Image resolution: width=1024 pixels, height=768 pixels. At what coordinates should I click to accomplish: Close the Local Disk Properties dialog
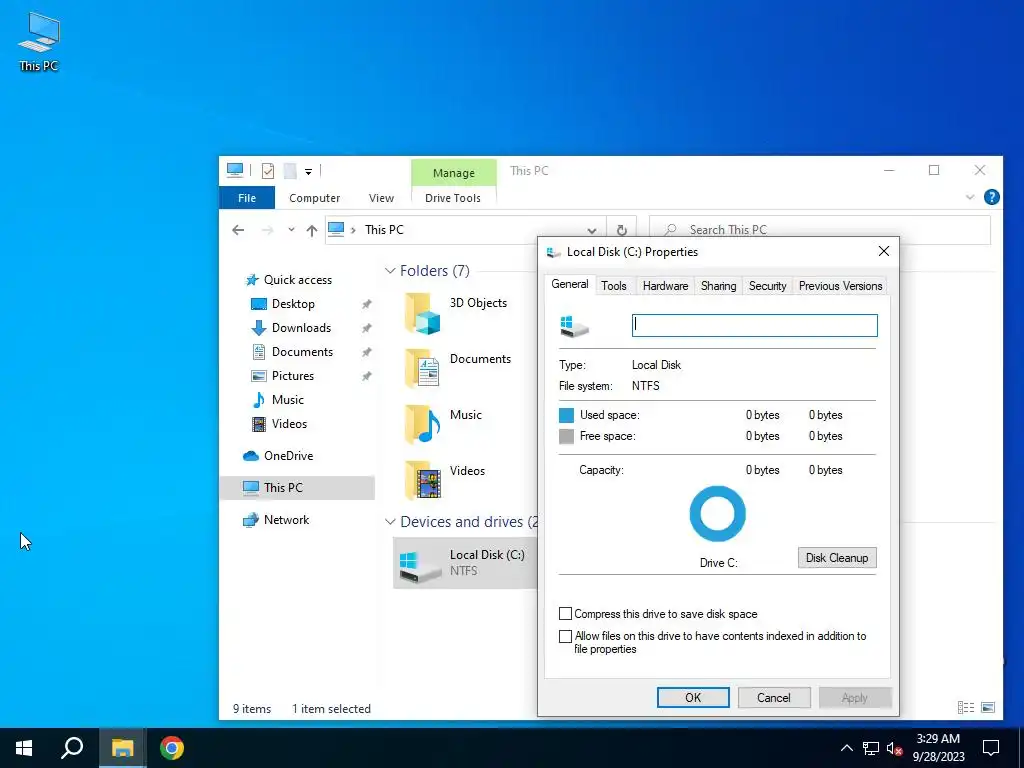point(884,251)
